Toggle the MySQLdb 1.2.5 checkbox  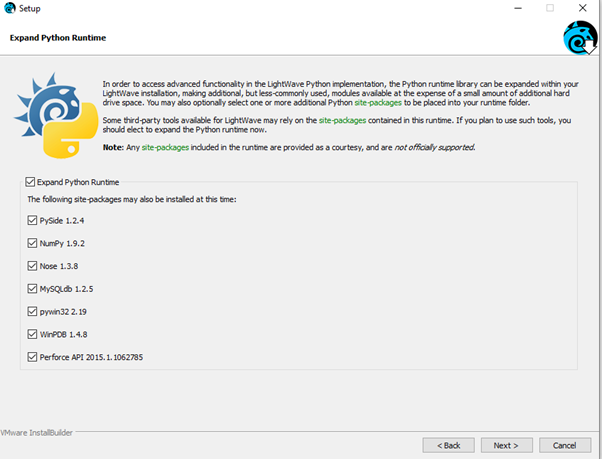click(x=32, y=289)
